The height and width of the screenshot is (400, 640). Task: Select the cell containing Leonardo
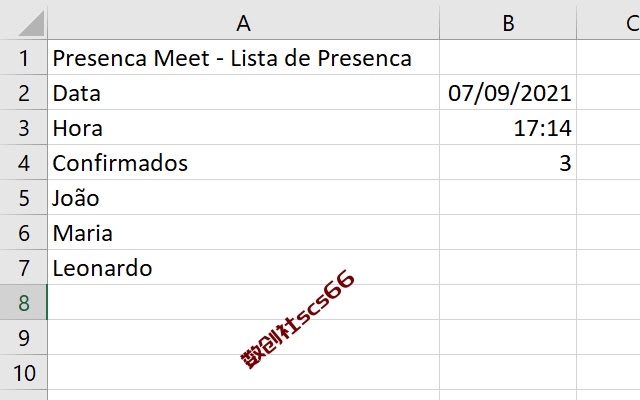click(x=243, y=267)
